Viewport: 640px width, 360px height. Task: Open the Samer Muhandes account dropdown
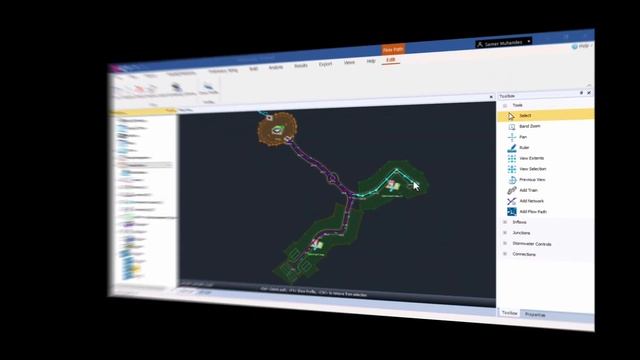pyautogui.click(x=529, y=41)
